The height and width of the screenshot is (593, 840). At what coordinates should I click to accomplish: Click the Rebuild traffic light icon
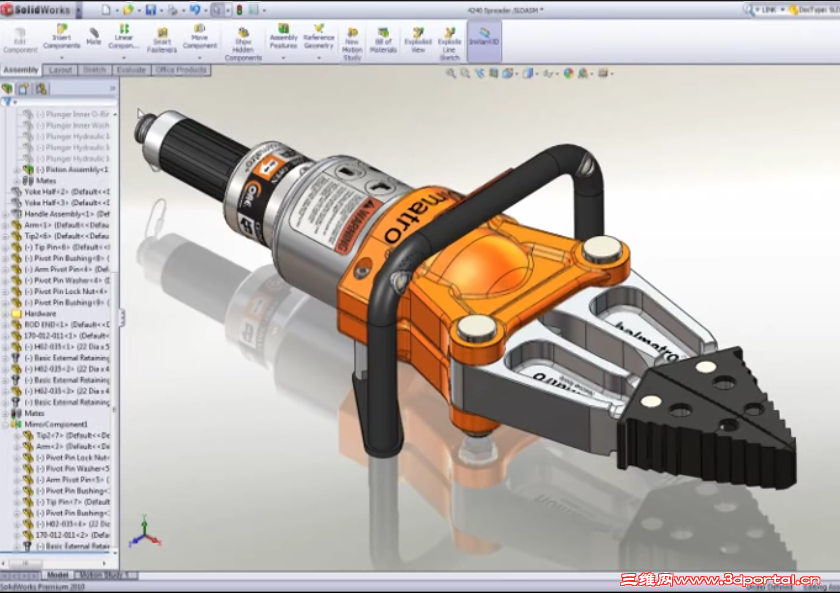click(239, 10)
